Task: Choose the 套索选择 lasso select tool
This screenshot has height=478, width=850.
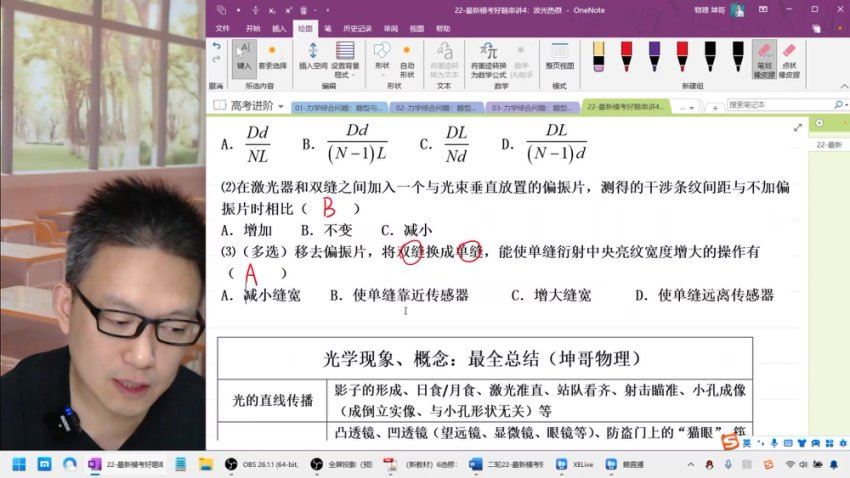Action: tap(272, 56)
